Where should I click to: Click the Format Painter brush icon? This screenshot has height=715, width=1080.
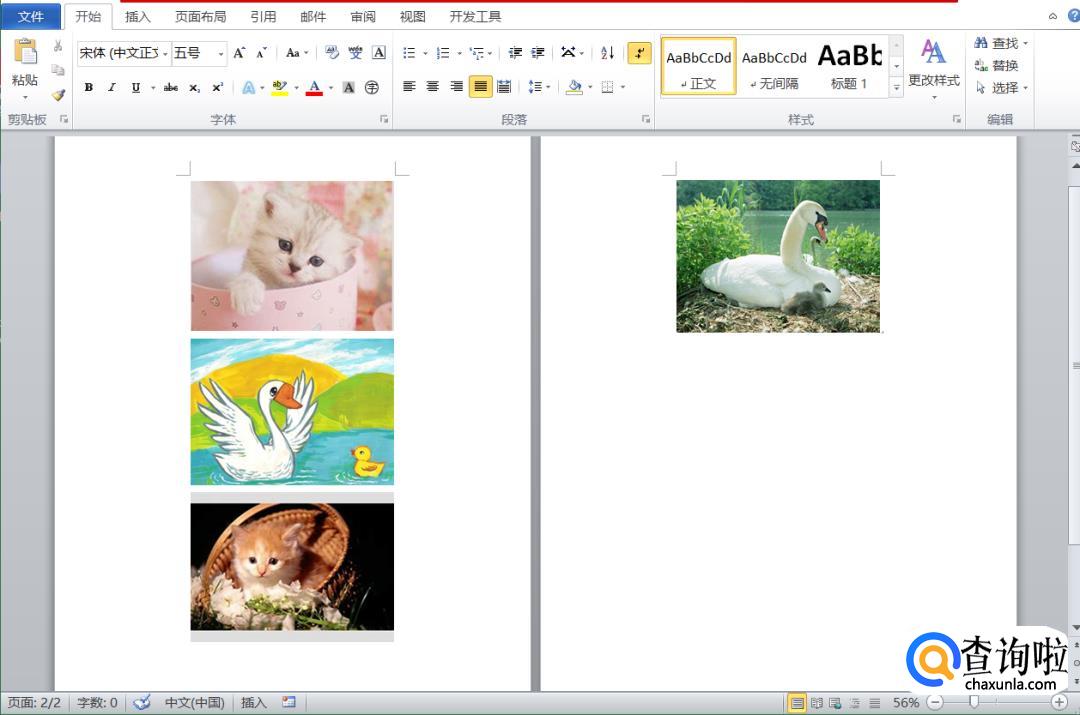point(58,95)
